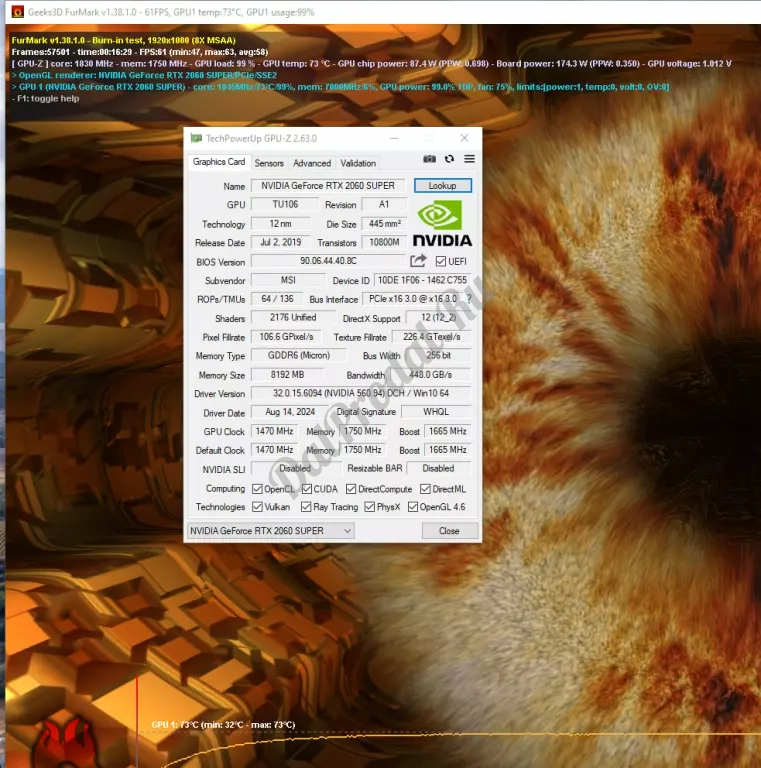The image size is (761, 768).
Task: Take a GPU-Z screenshot with camera icon
Action: pos(429,159)
